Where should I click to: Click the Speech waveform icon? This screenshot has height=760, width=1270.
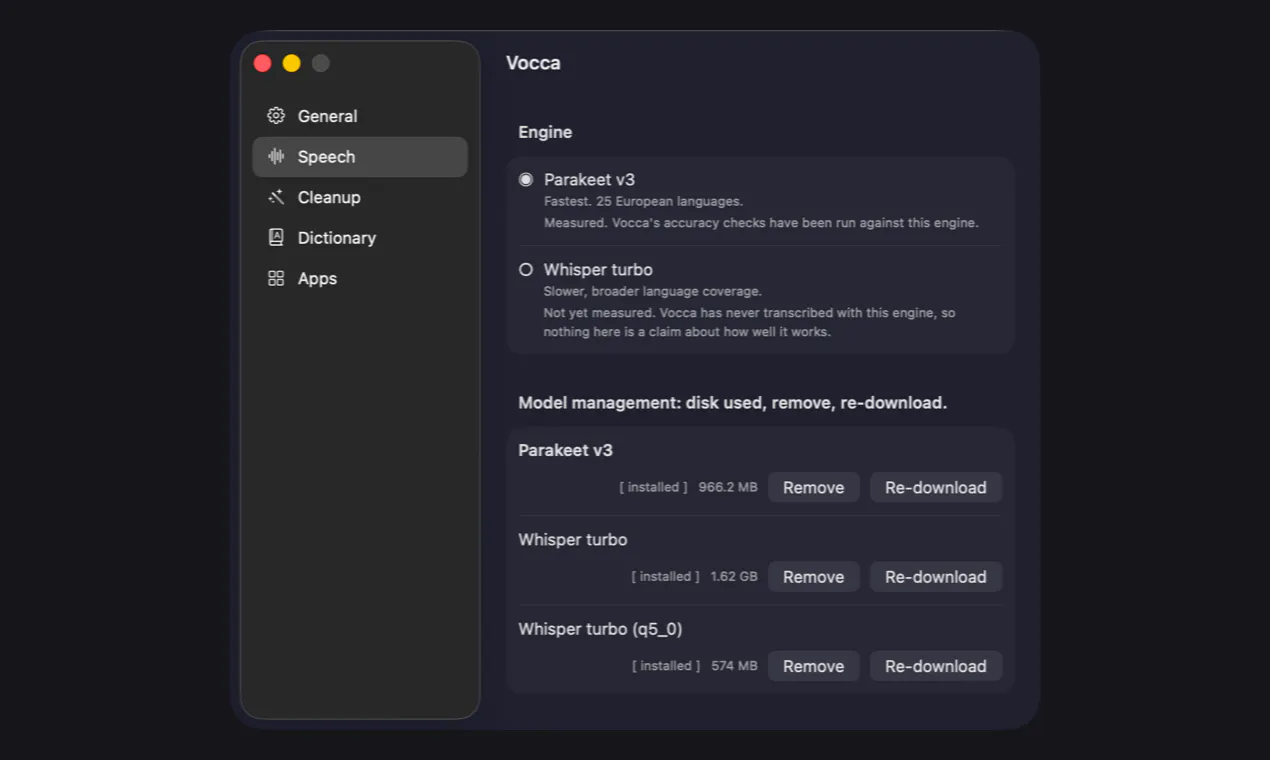coord(276,157)
